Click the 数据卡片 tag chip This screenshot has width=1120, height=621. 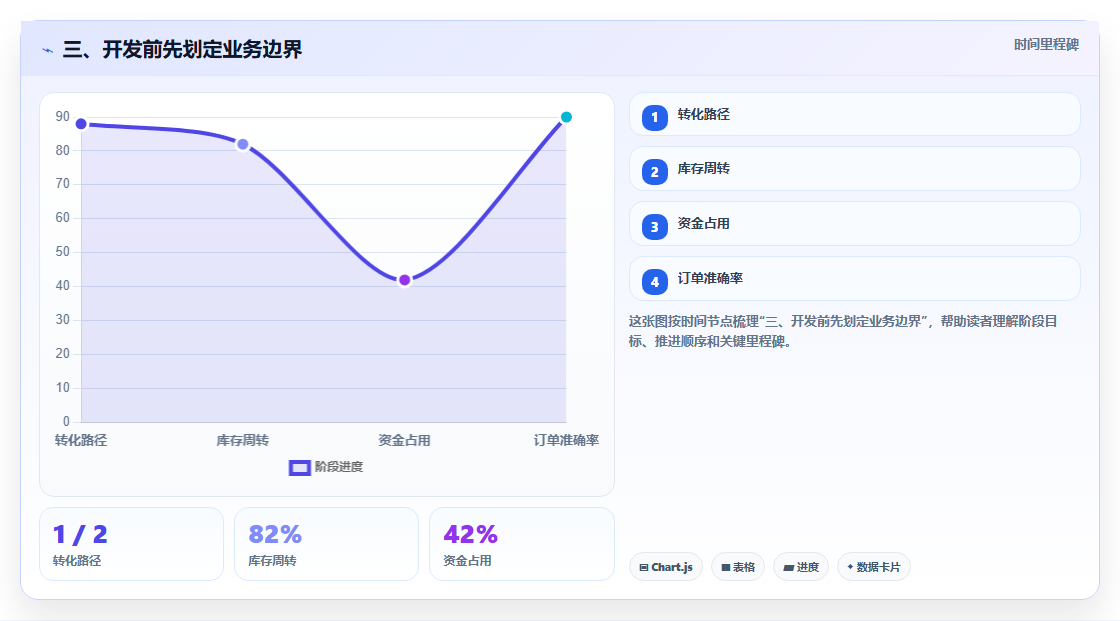coord(874,567)
